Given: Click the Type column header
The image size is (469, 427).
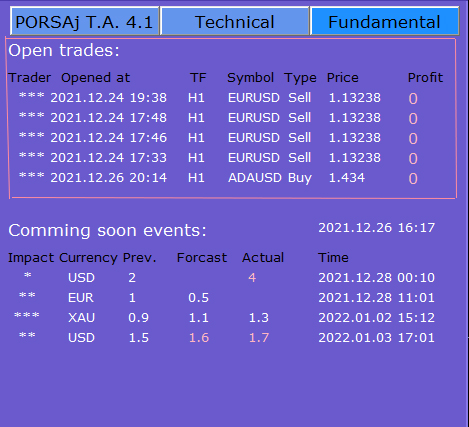Looking at the screenshot, I should pos(301,78).
